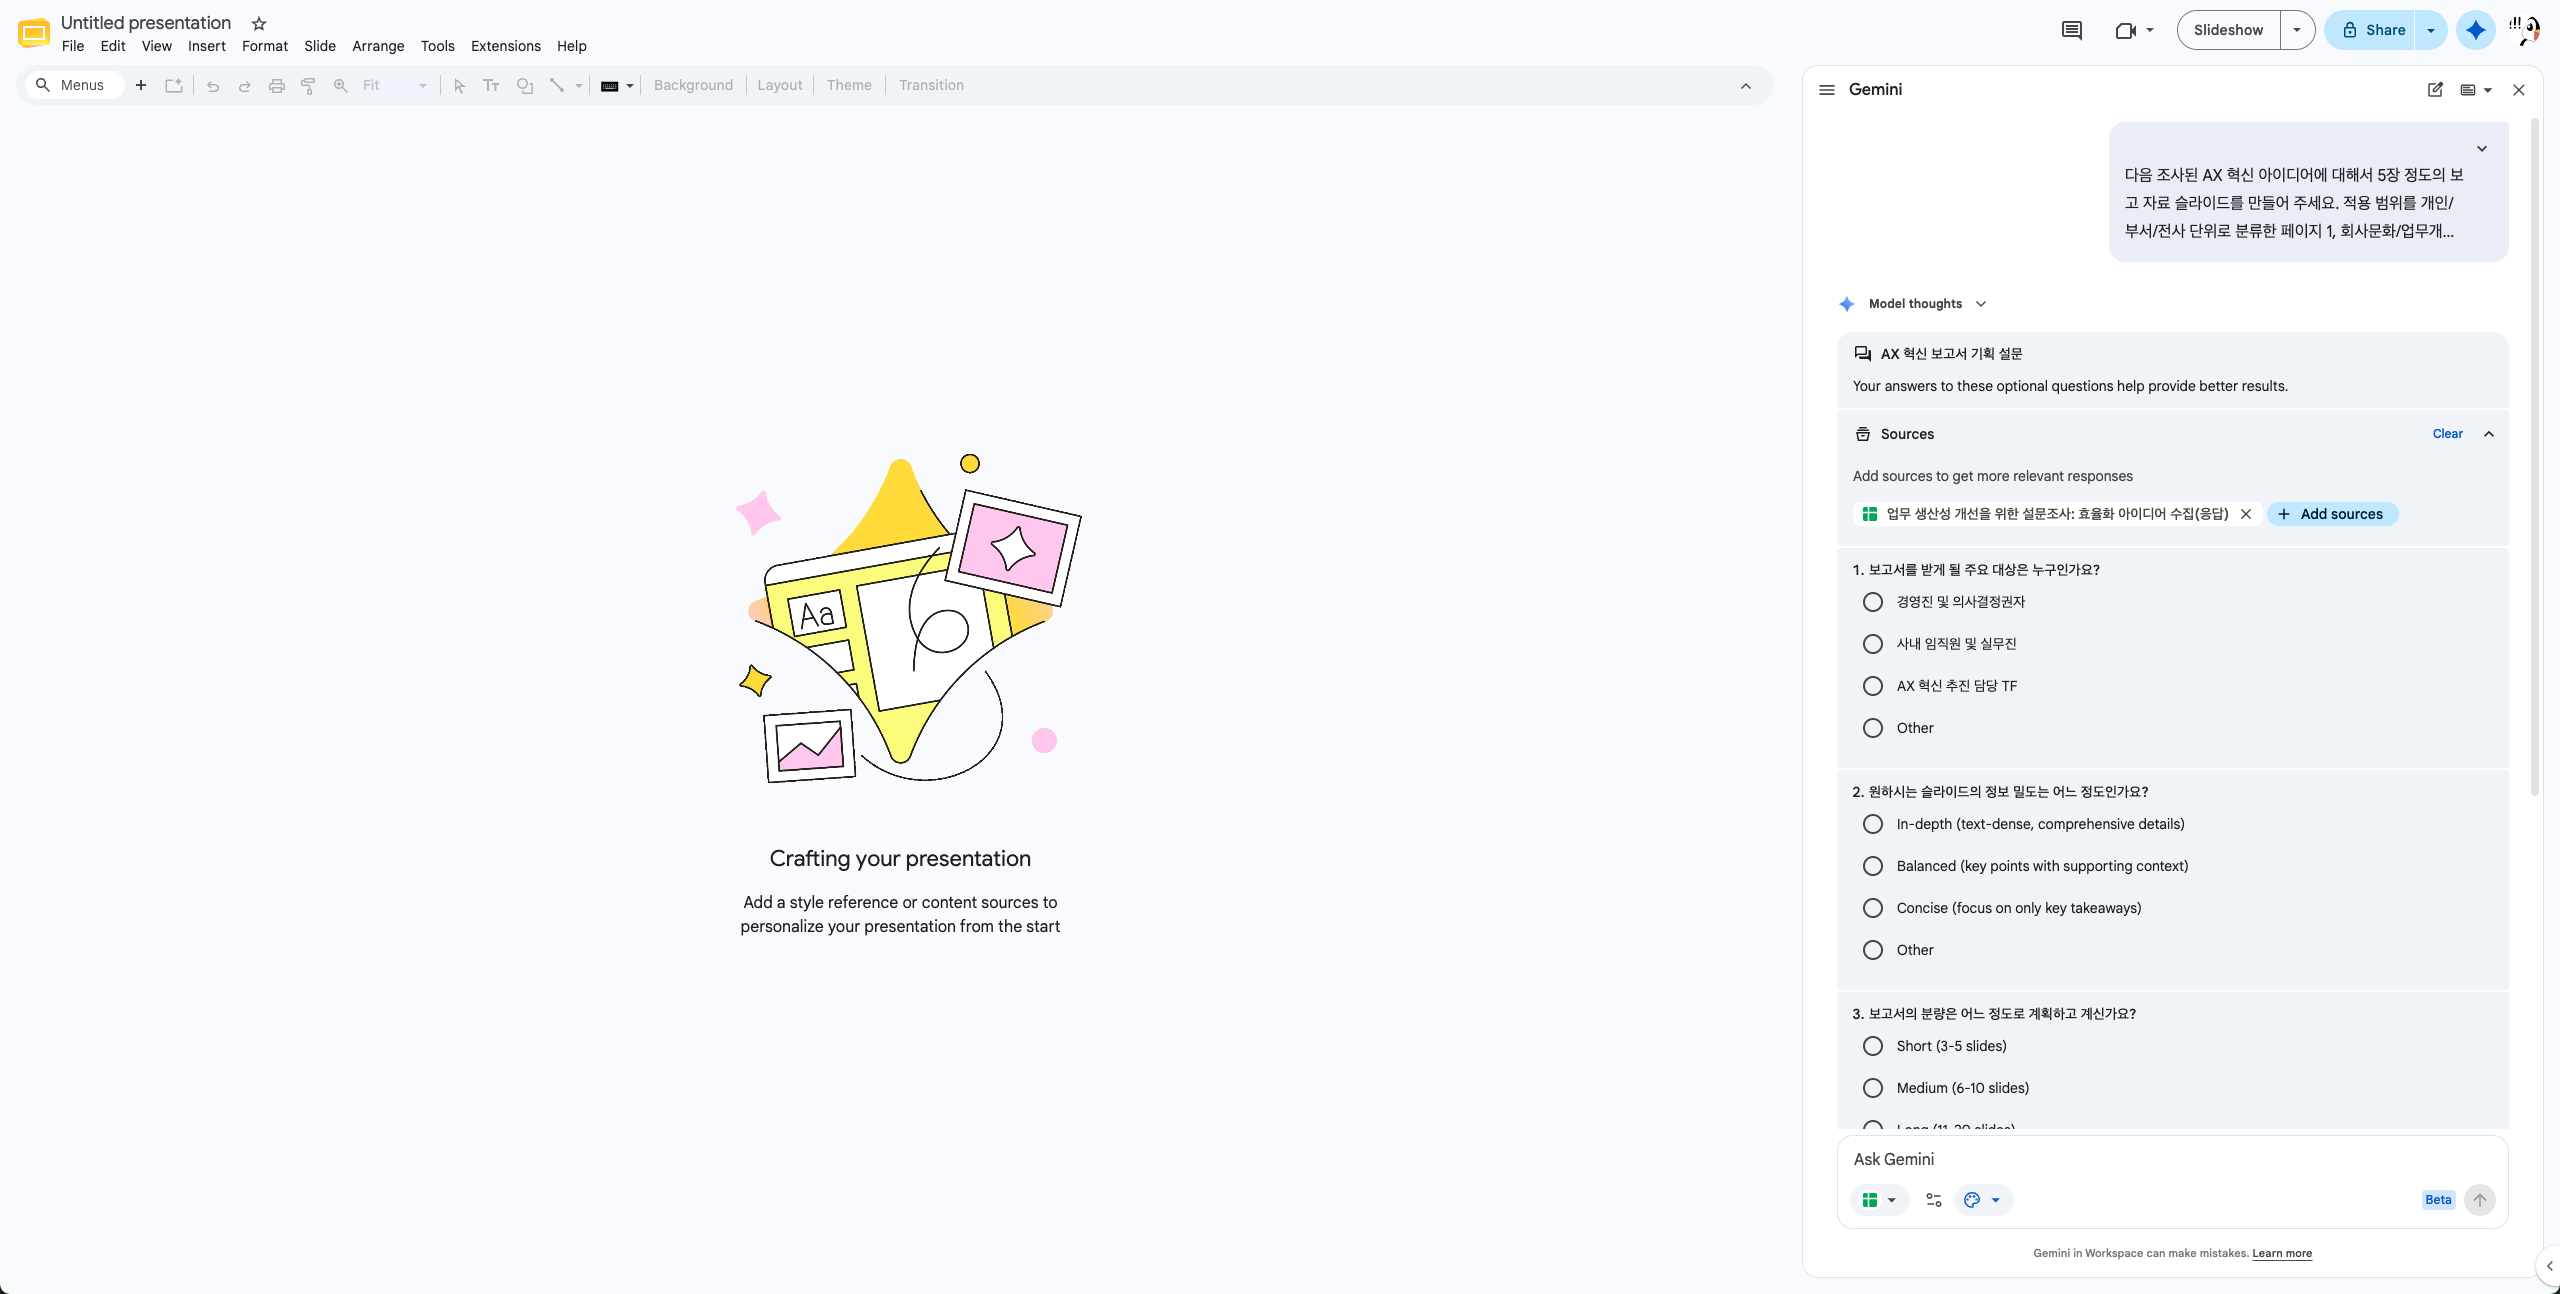Open Gemini panel hamburger menu

click(x=1827, y=90)
